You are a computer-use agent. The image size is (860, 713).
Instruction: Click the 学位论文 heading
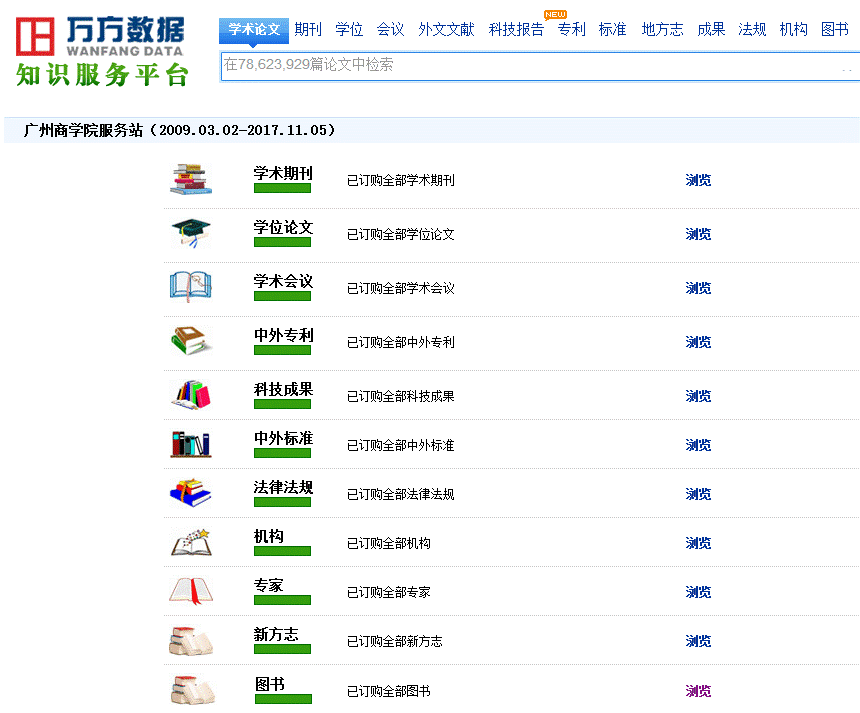(283, 227)
